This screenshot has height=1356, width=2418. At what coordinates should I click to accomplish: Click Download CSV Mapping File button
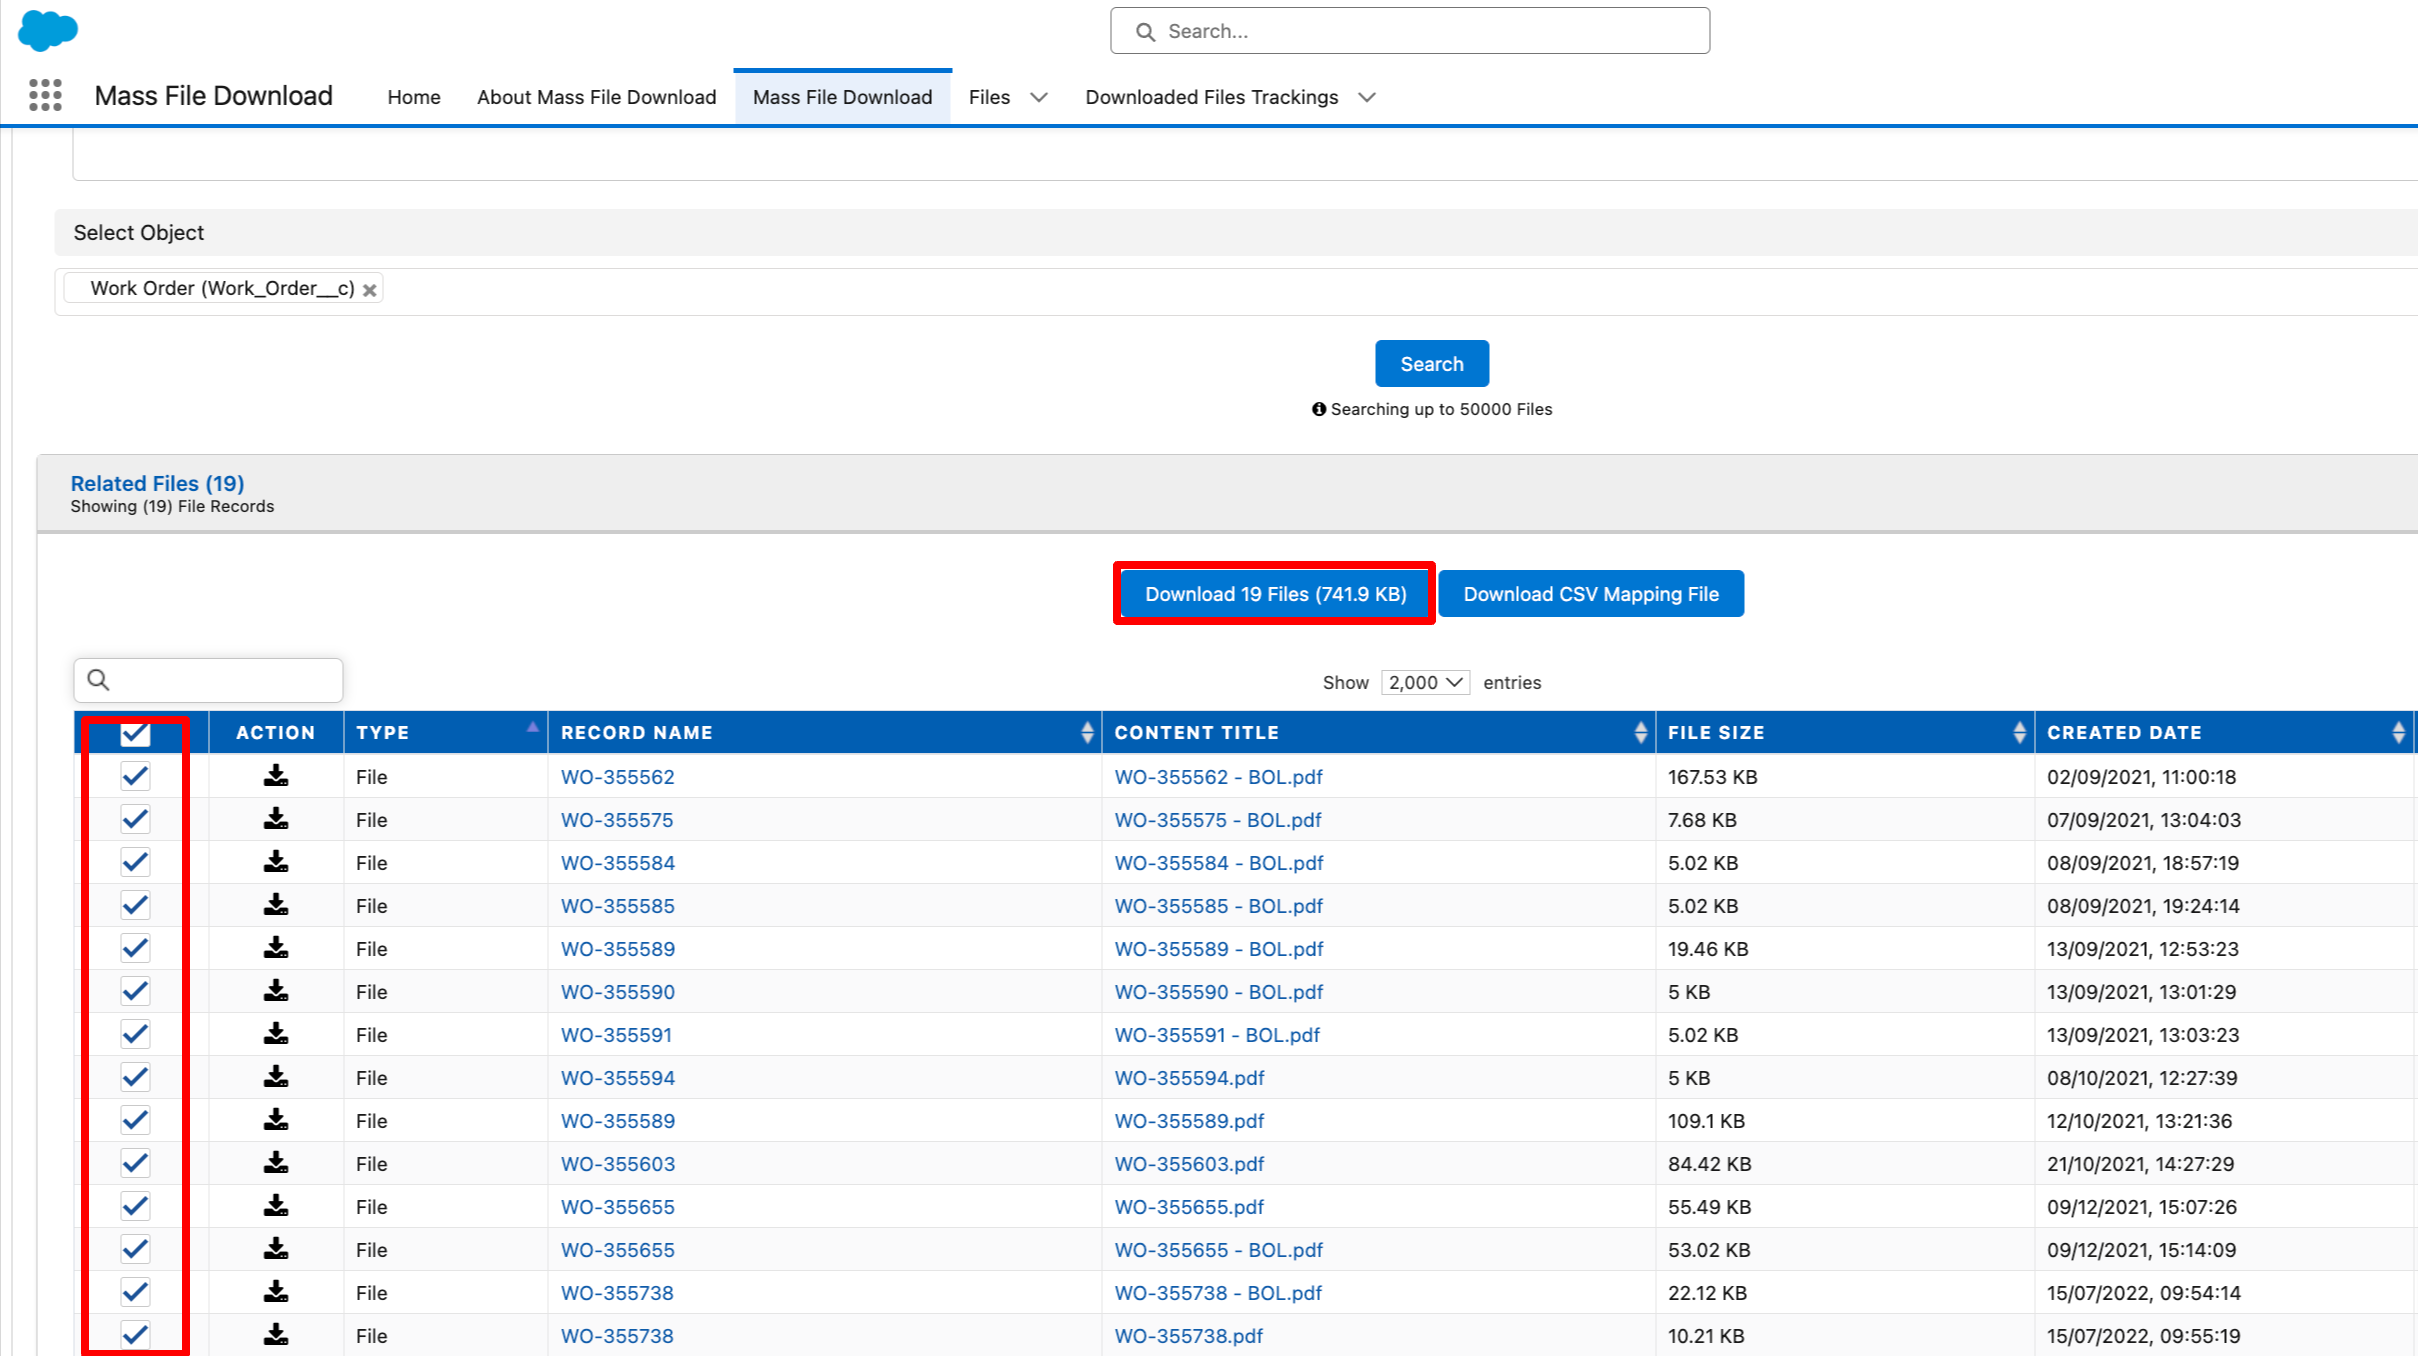[x=1590, y=594]
